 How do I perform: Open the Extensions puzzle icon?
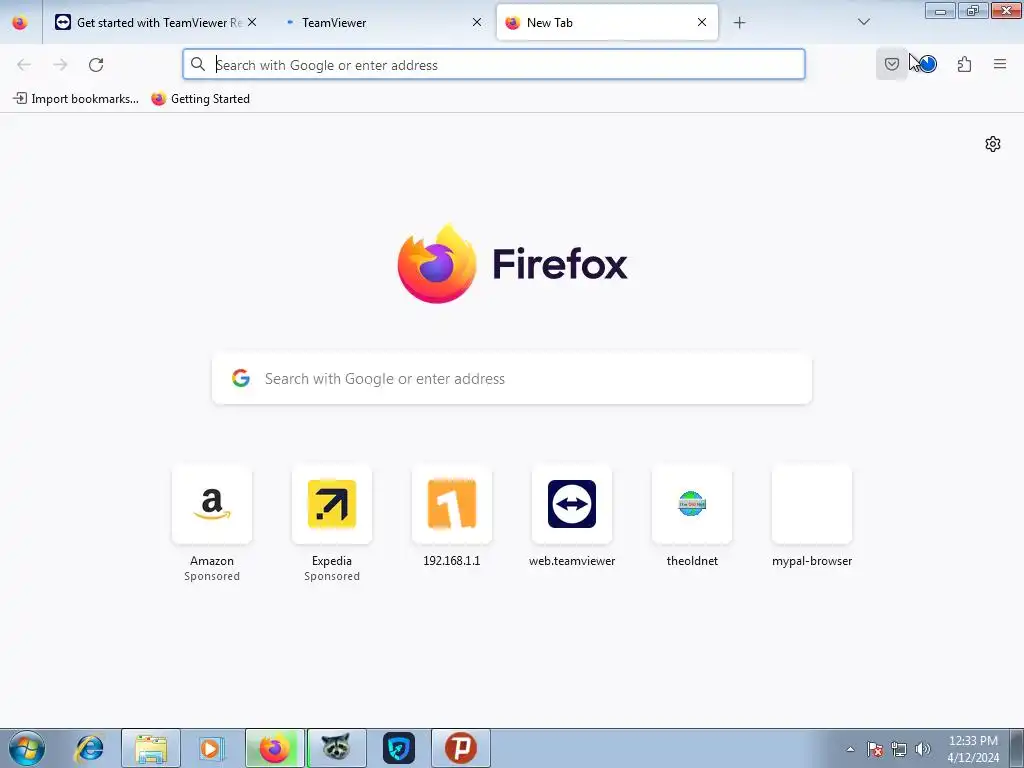pyautogui.click(x=964, y=64)
